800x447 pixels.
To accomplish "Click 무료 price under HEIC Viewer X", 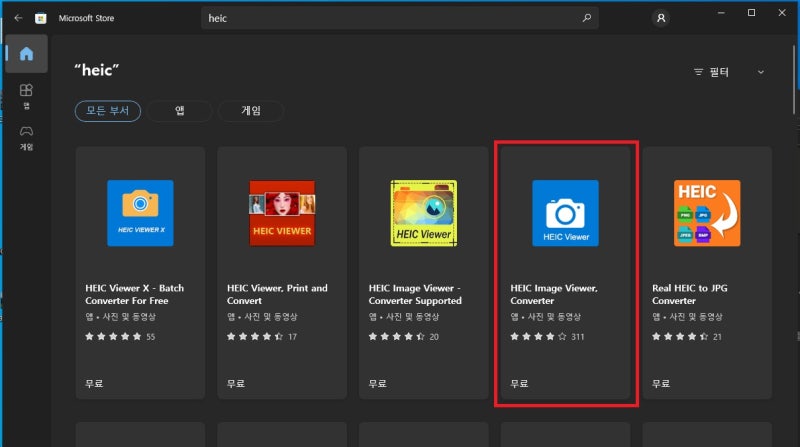I will tap(94, 383).
